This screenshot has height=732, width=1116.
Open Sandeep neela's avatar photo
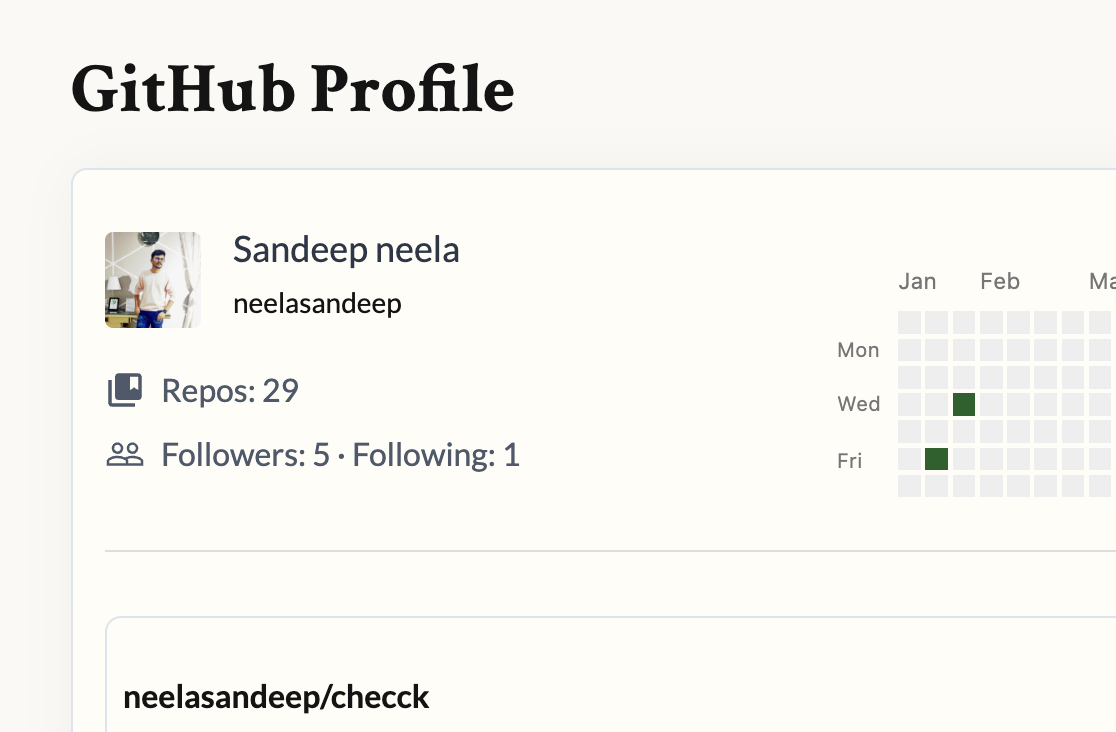[153, 280]
